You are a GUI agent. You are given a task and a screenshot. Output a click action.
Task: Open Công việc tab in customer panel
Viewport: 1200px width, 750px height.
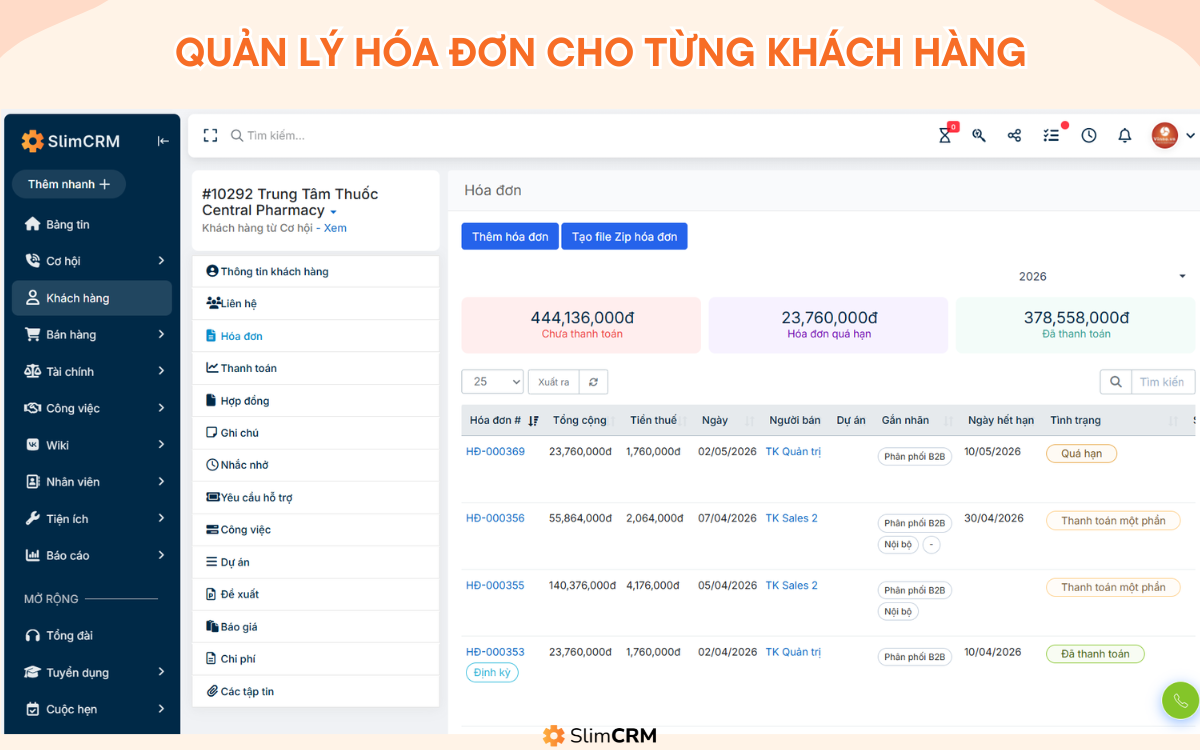click(315, 530)
